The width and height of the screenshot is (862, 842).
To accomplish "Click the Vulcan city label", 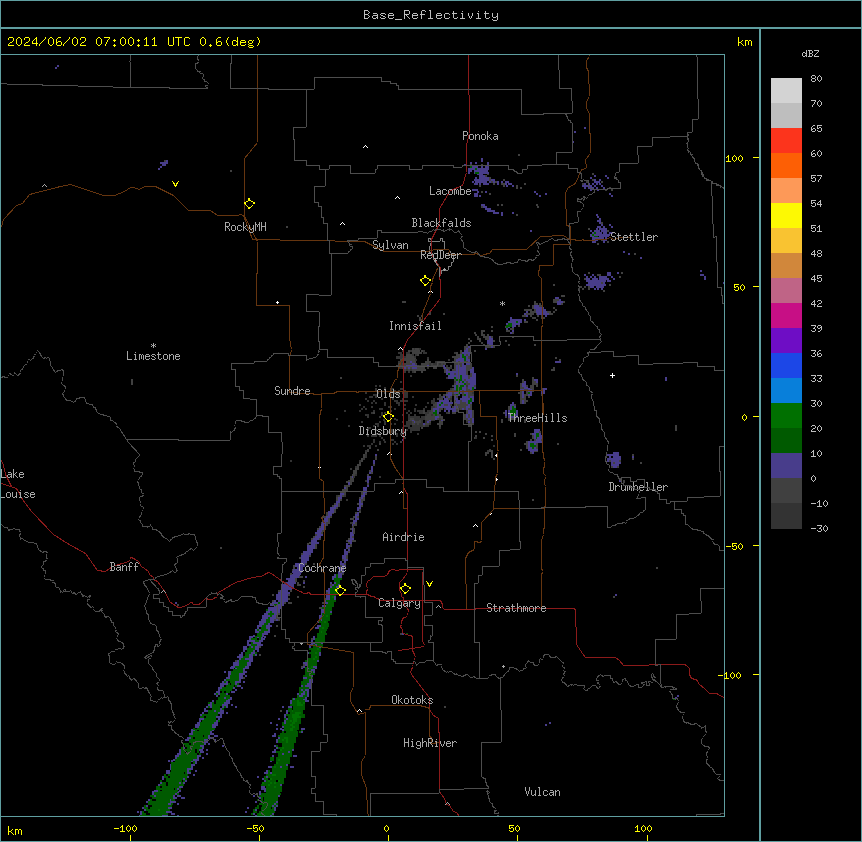I will [x=543, y=792].
